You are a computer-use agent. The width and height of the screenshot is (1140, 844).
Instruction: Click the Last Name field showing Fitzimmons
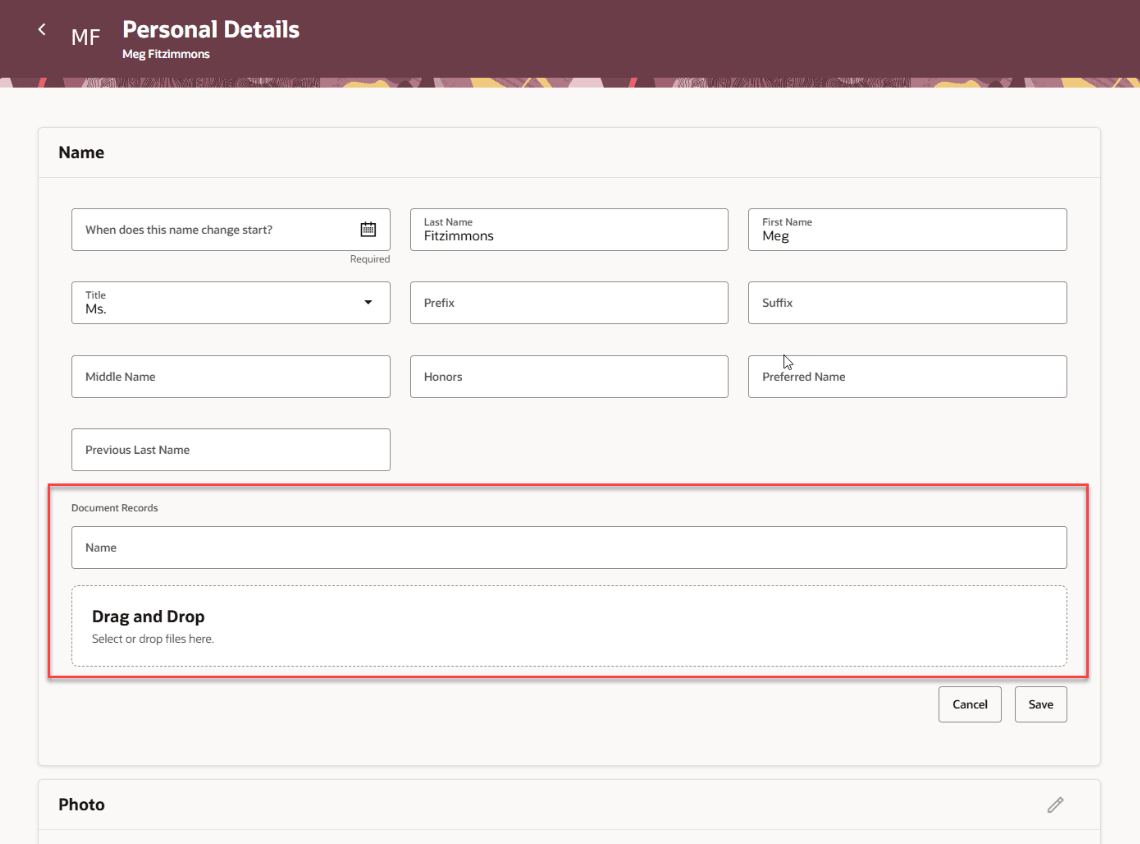(569, 234)
